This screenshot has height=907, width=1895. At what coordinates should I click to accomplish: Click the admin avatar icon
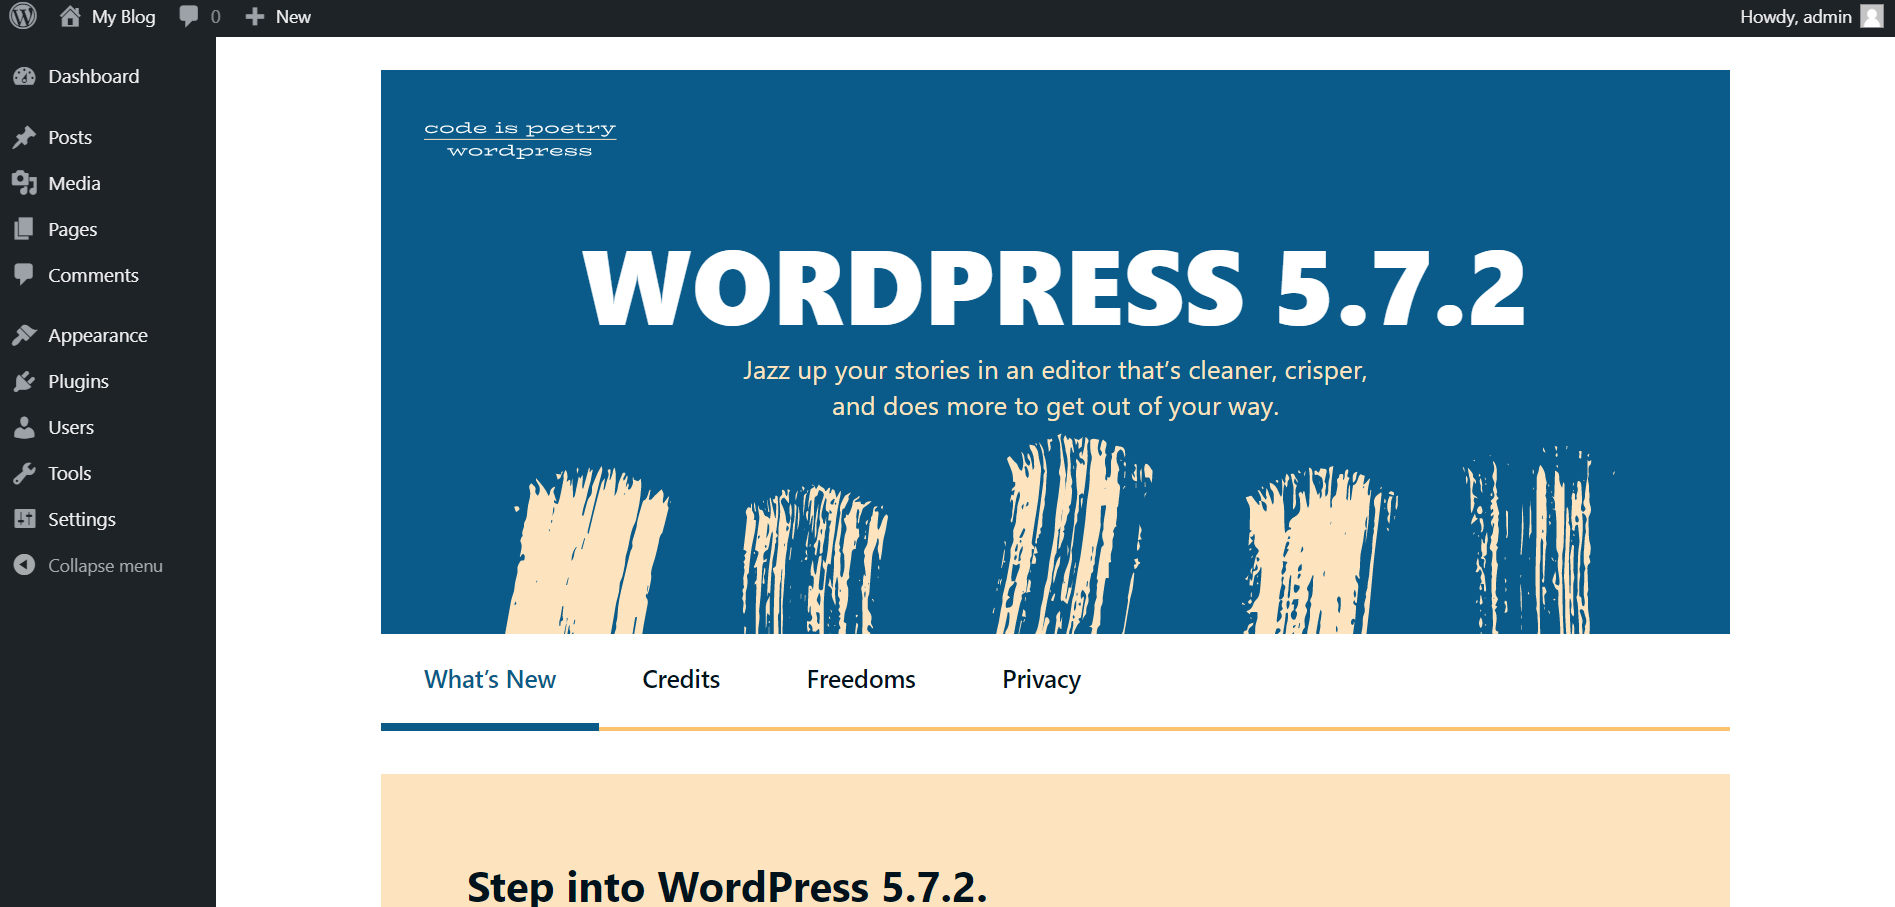[x=1872, y=16]
